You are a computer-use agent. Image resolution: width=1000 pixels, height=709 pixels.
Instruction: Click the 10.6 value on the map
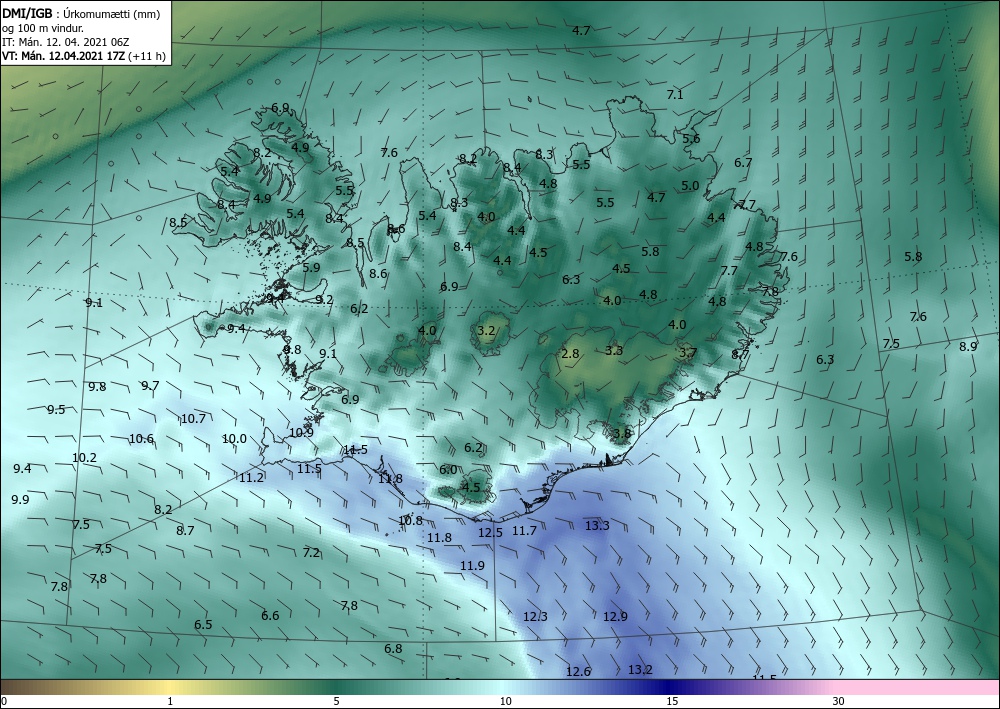point(141,439)
